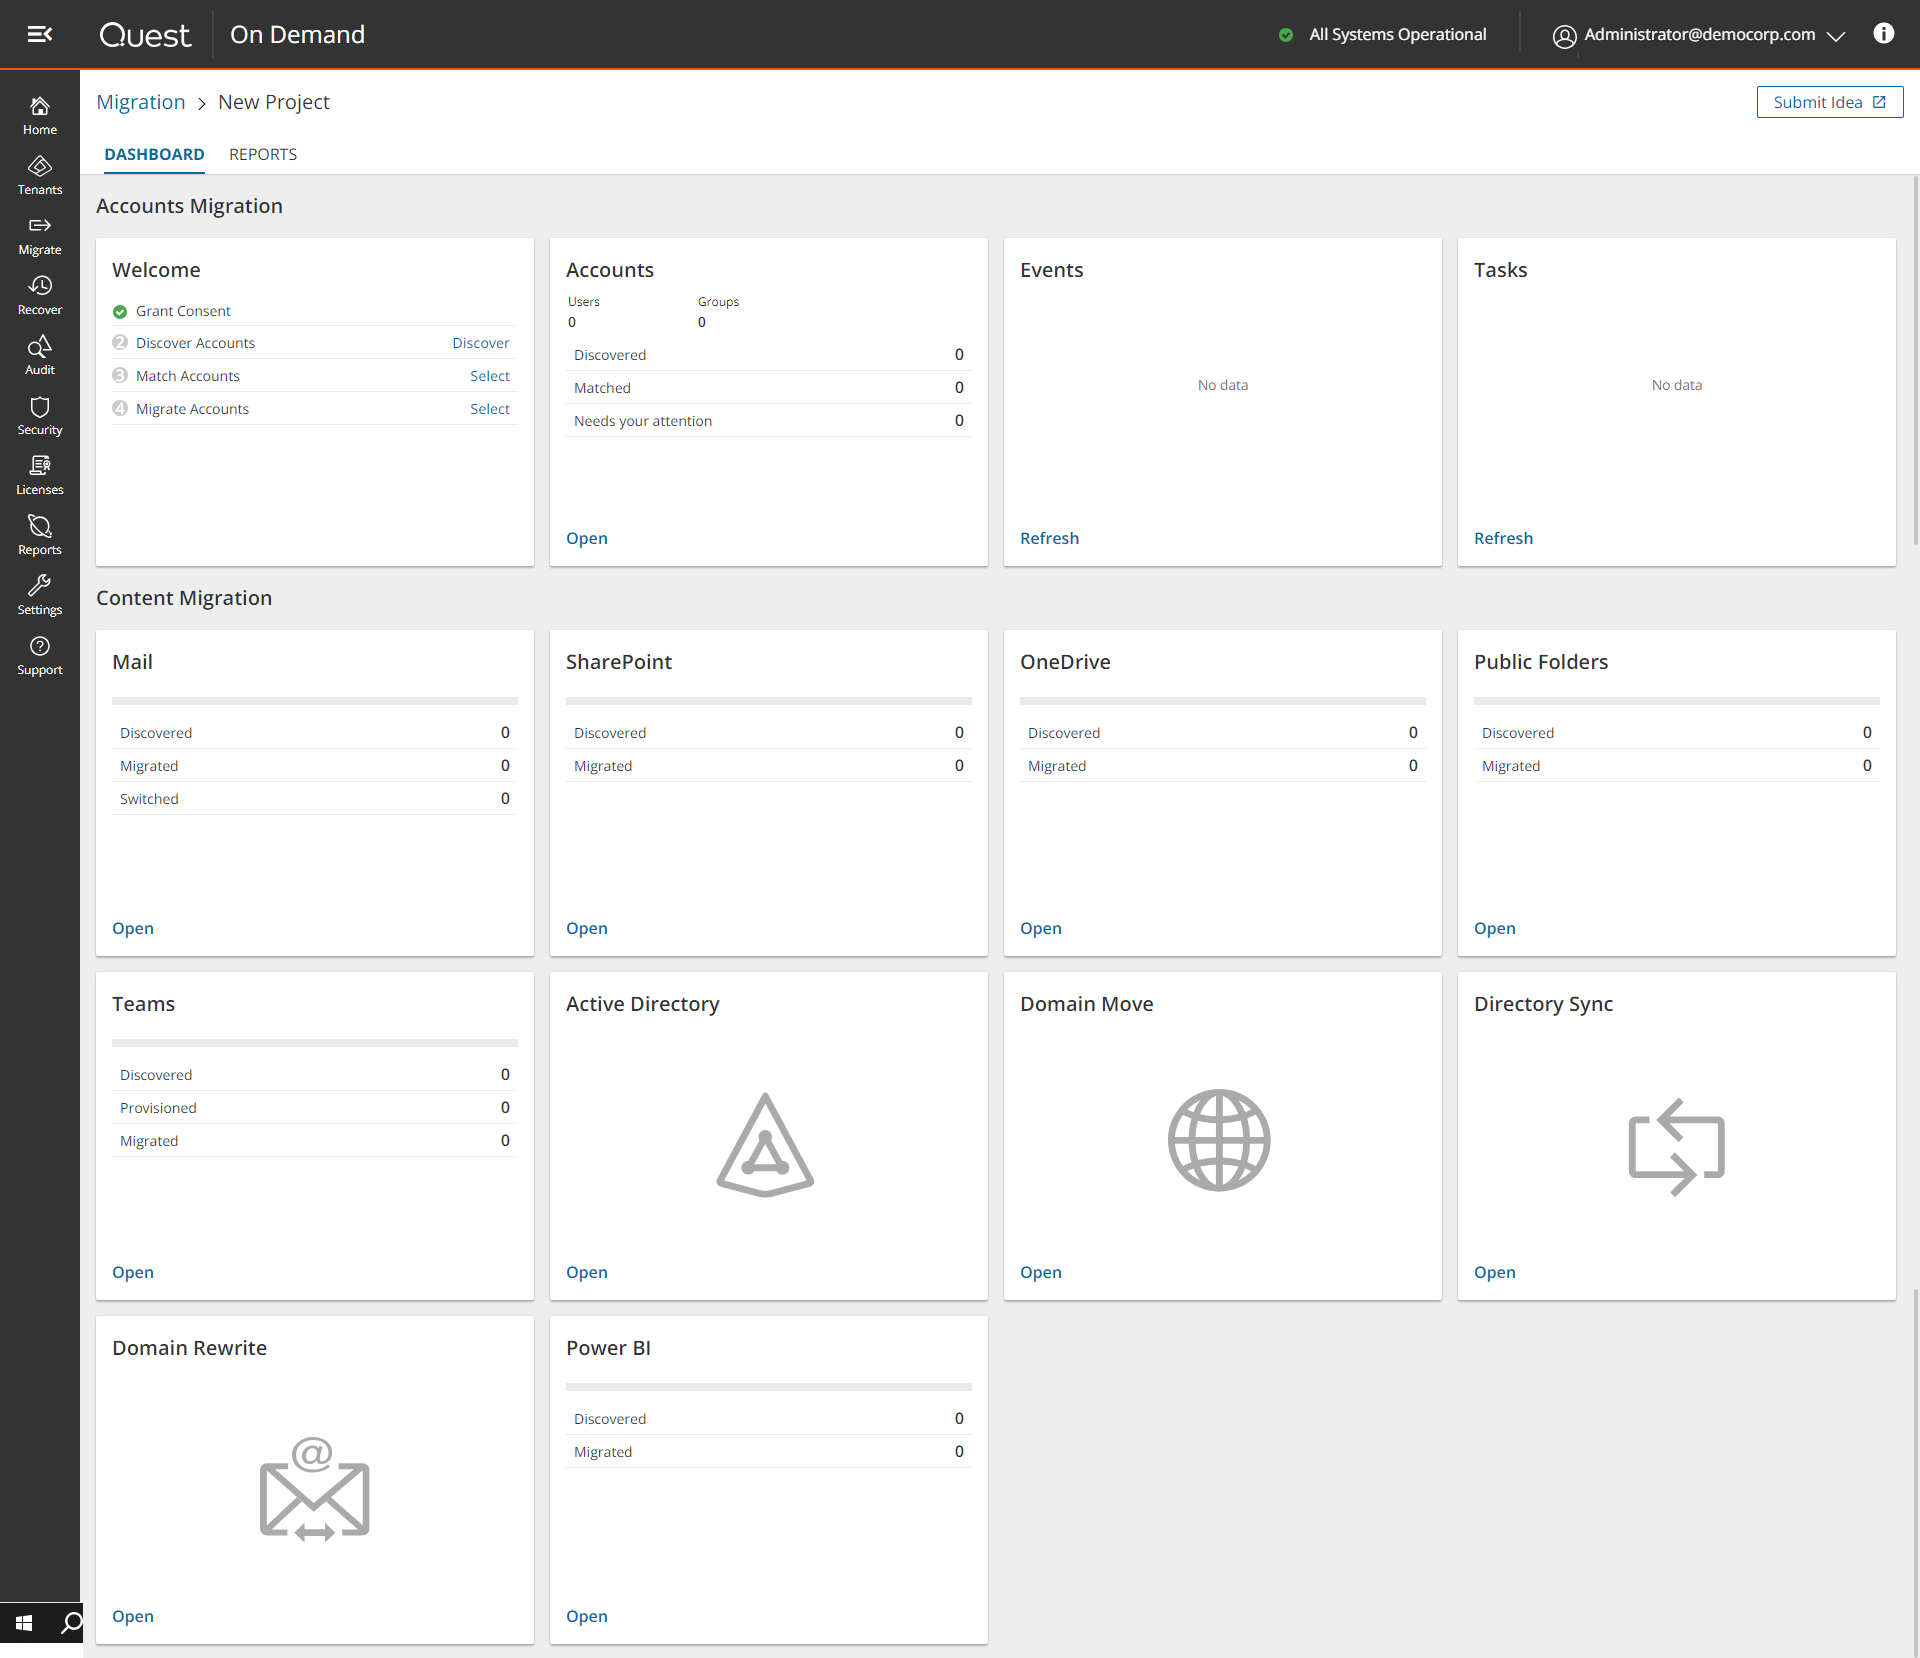Image resolution: width=1920 pixels, height=1658 pixels.
Task: Click the Grant Consent green checkmark
Action: [x=120, y=311]
